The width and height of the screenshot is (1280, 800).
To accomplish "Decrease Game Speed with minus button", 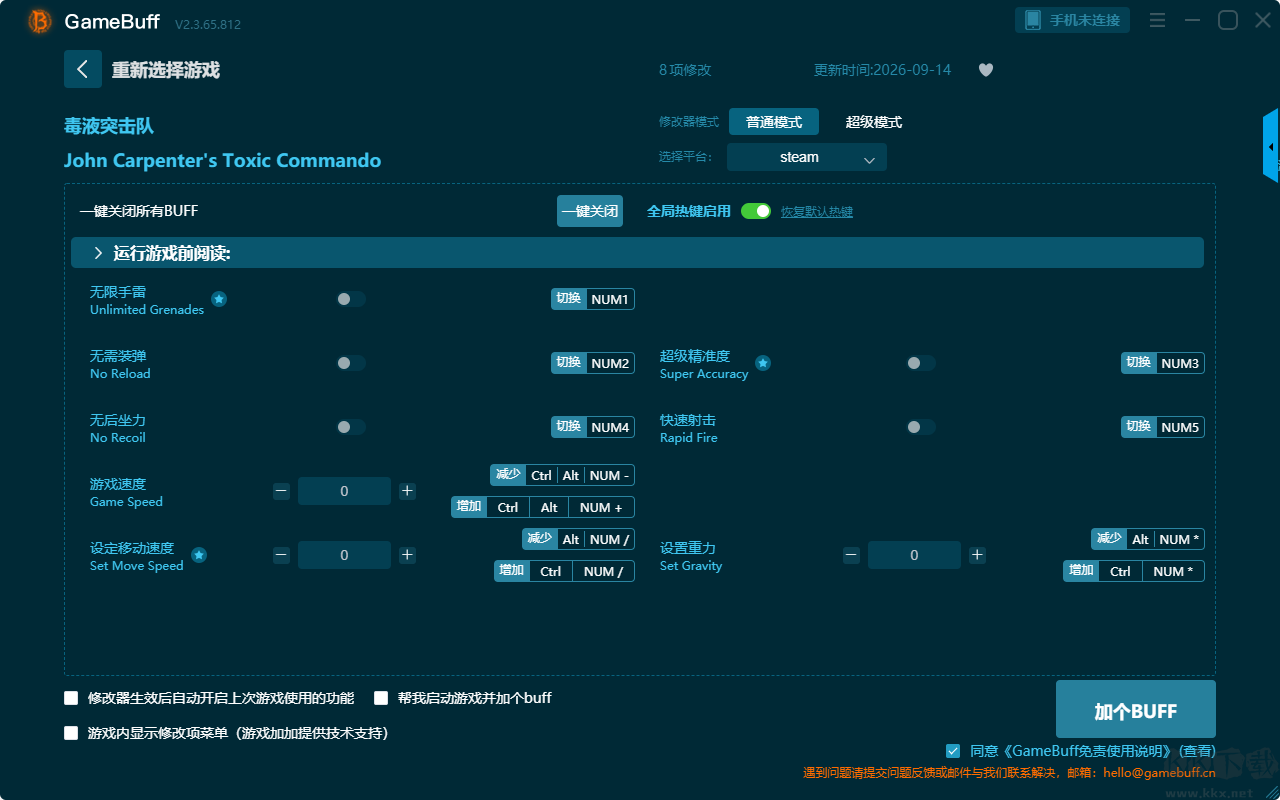I will (281, 491).
